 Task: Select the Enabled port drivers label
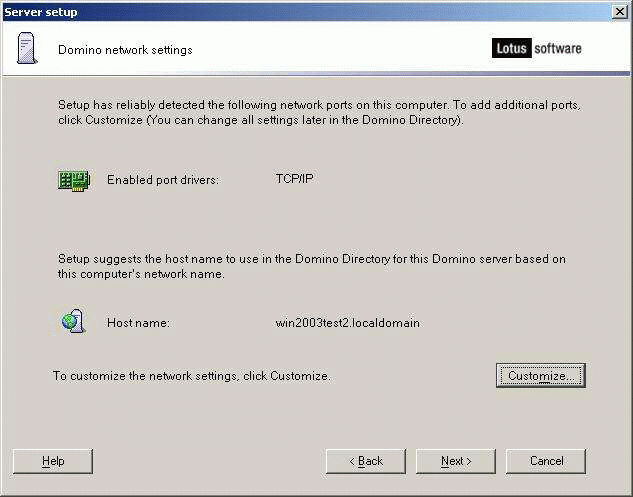click(x=162, y=180)
